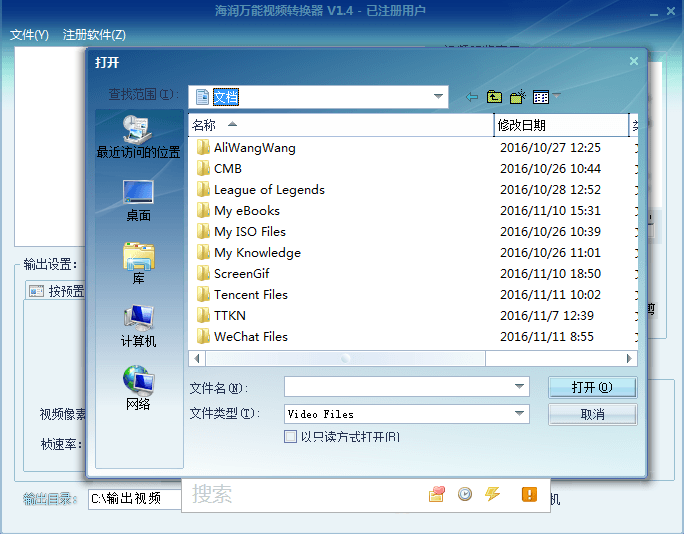Select the League of Legends folder
This screenshot has width=684, height=534.
(268, 190)
